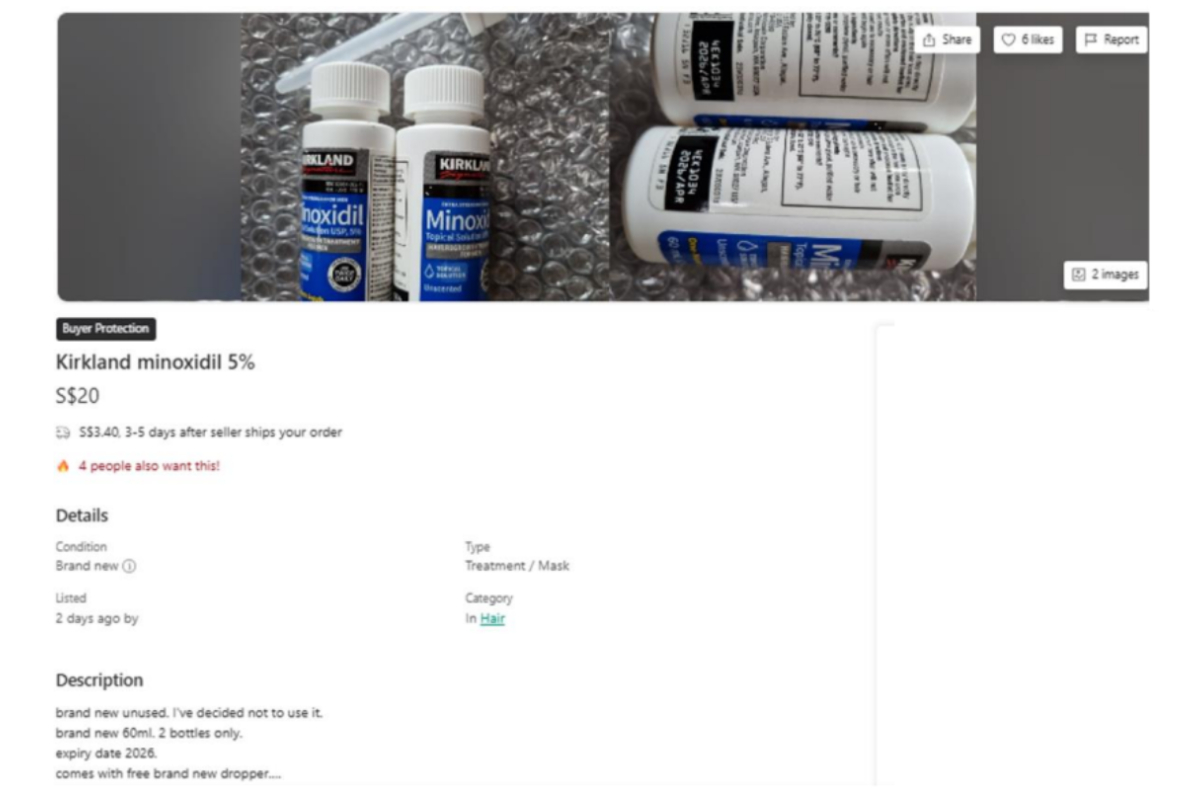Click the gallery icon beside 2 images
Viewport: 1200px width, 800px height.
(x=1078, y=275)
